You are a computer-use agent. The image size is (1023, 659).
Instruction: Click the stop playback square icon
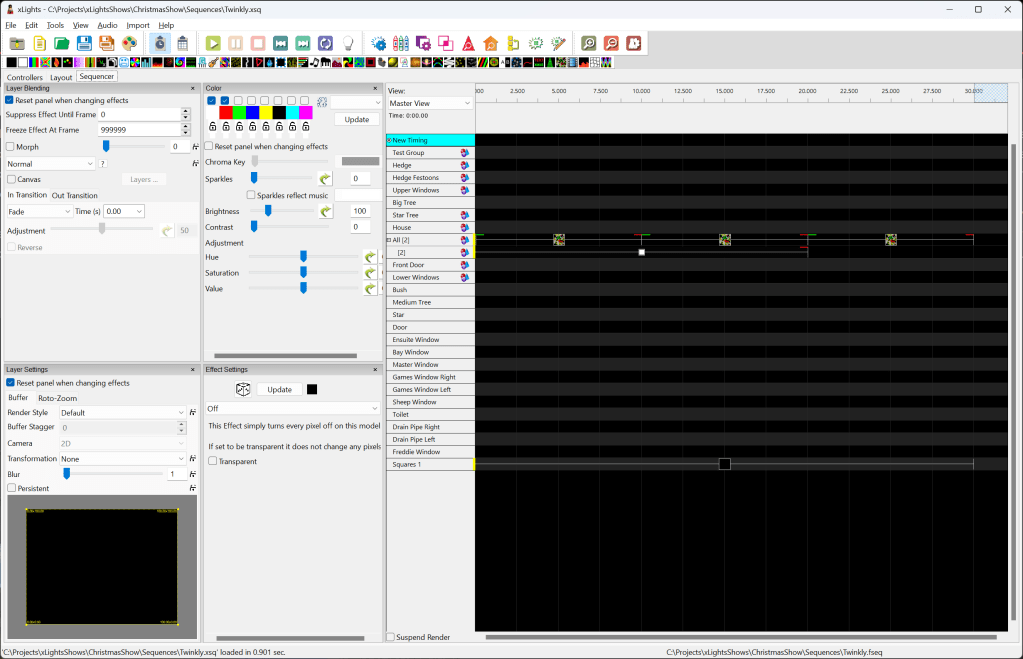(x=258, y=43)
